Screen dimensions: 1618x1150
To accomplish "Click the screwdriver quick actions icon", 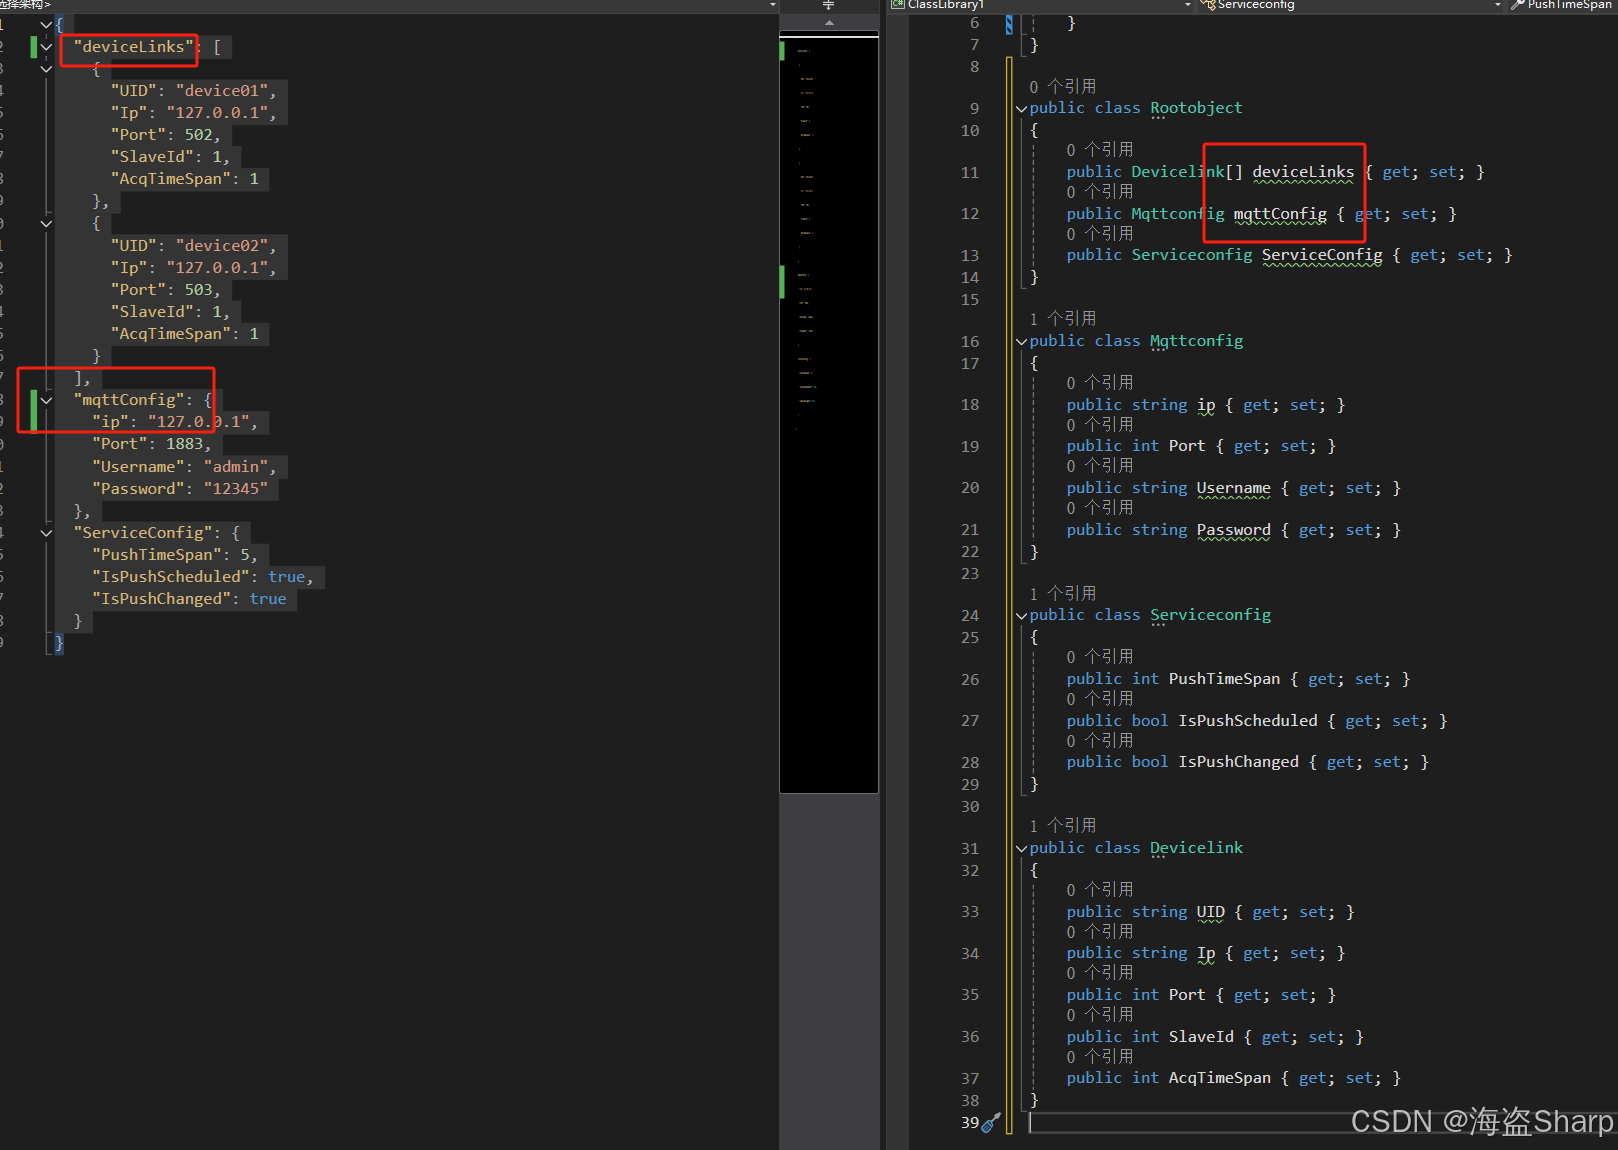I will (990, 1123).
